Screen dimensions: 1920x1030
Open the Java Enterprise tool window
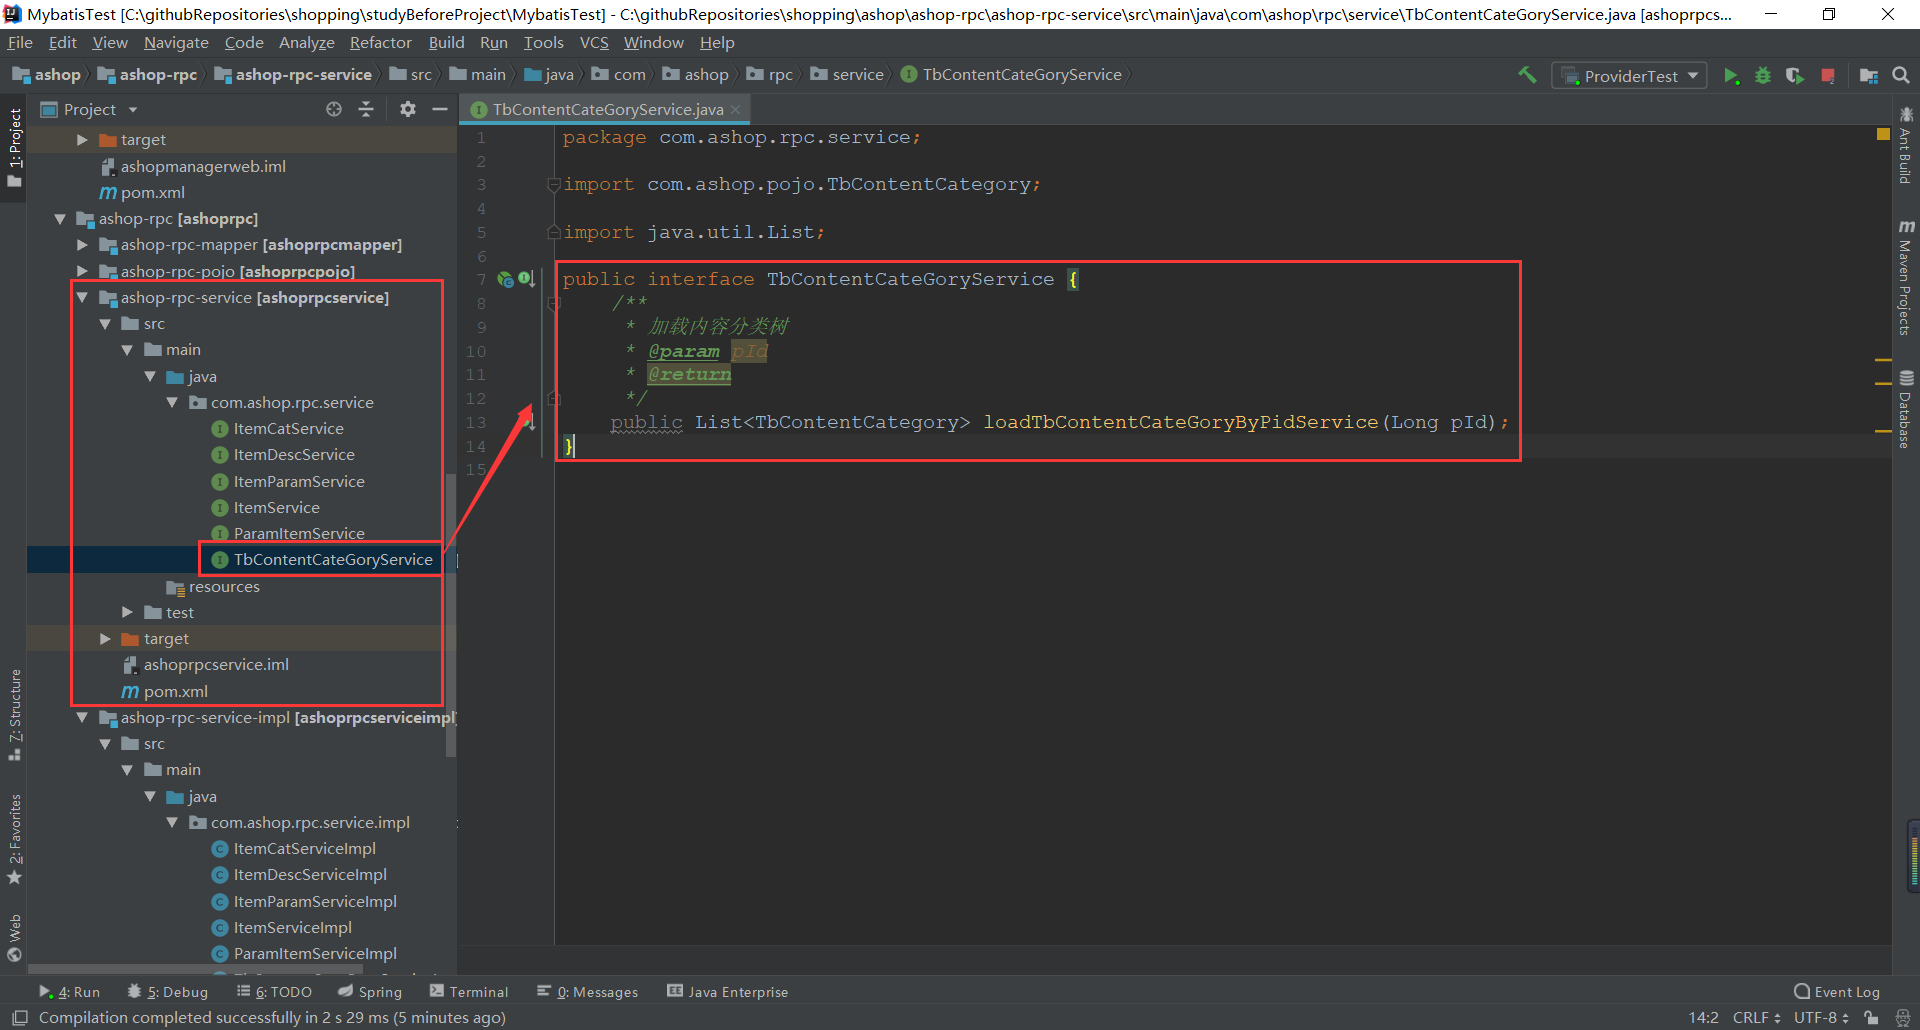pos(728,992)
